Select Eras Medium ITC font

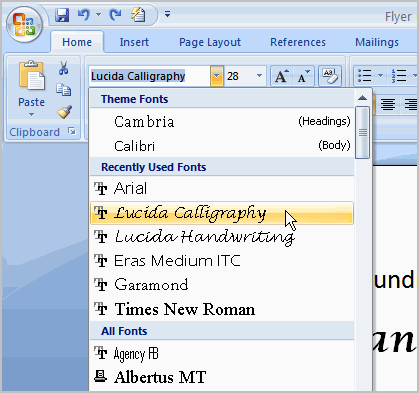click(x=222, y=261)
